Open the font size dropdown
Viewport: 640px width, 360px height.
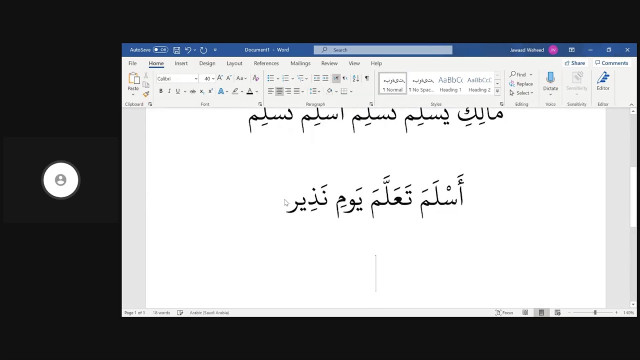[x=213, y=78]
